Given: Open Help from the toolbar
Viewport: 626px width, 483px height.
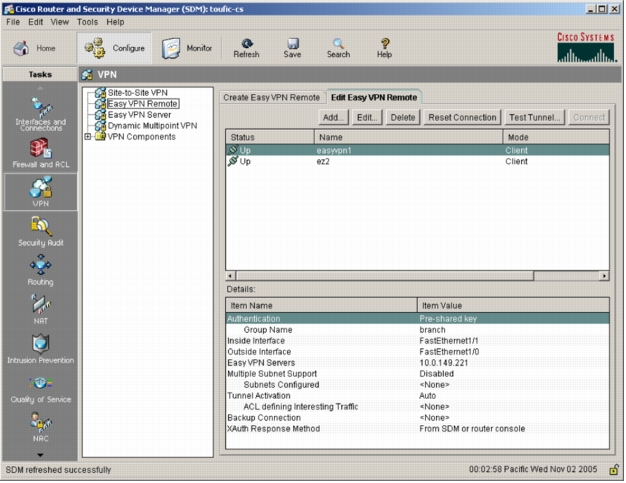Looking at the screenshot, I should coord(384,48).
